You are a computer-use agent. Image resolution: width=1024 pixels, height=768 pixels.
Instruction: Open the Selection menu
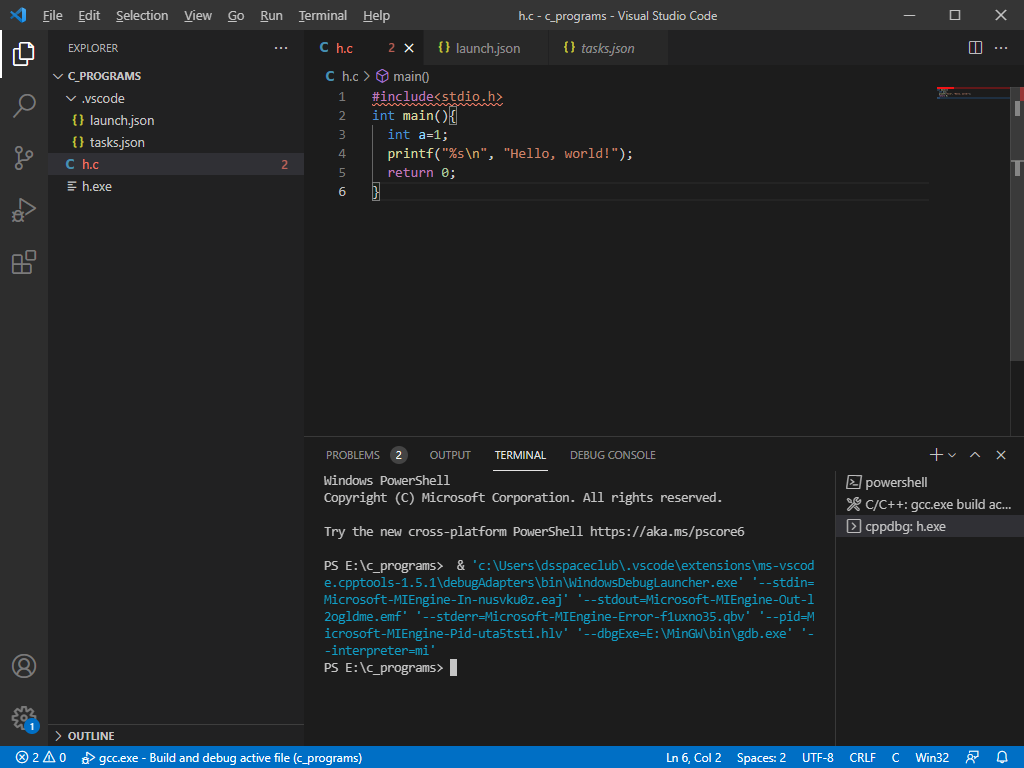(x=142, y=15)
